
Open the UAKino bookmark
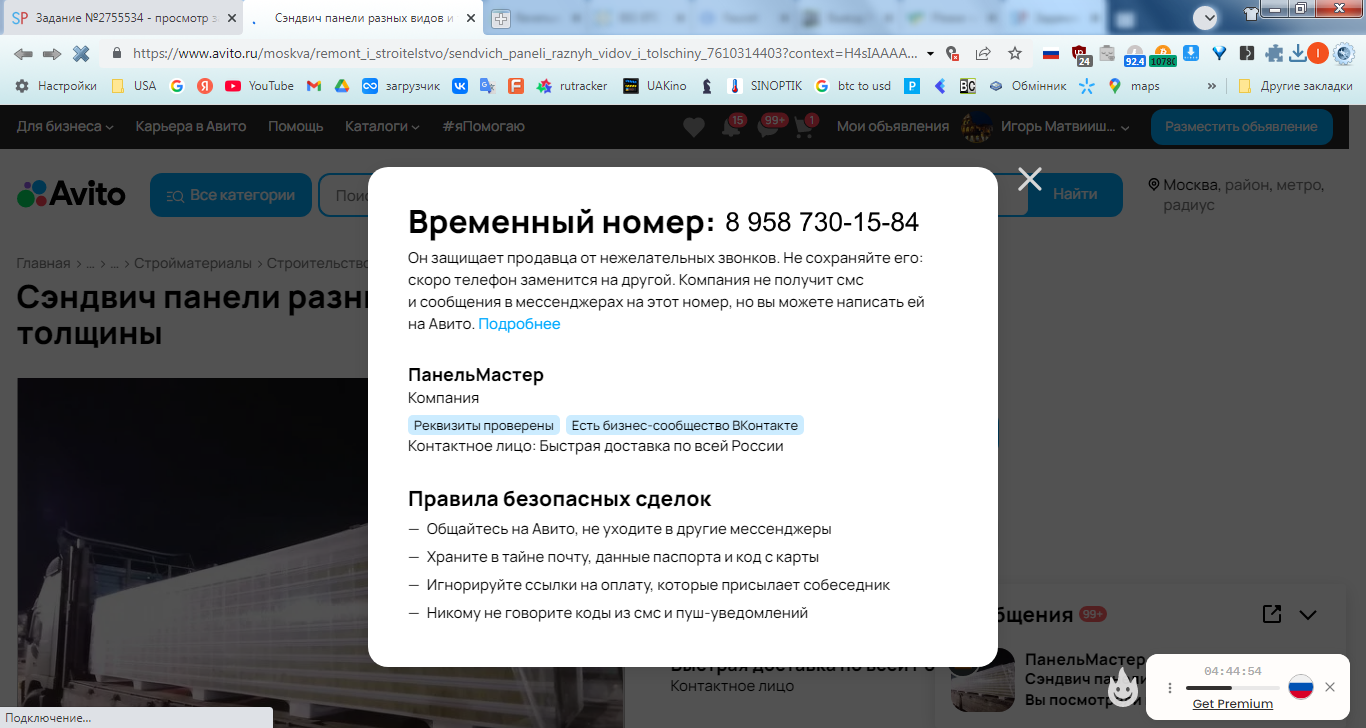[x=655, y=86]
